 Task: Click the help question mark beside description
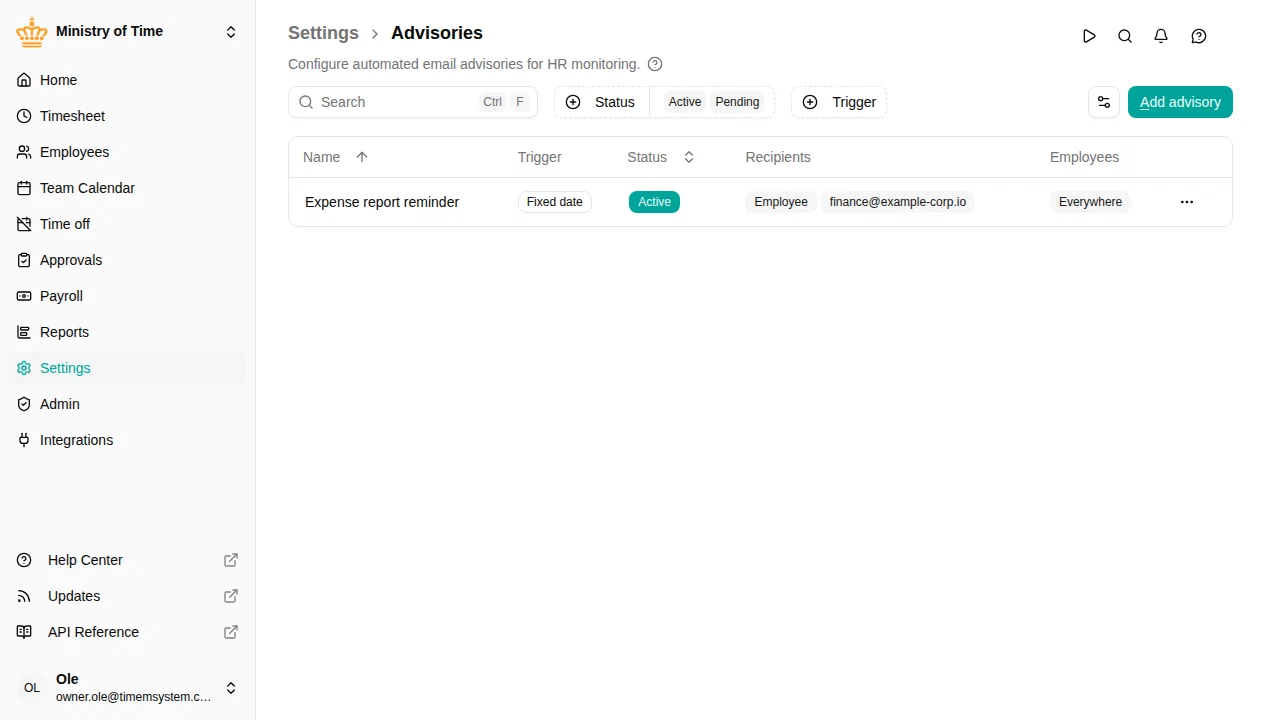655,64
